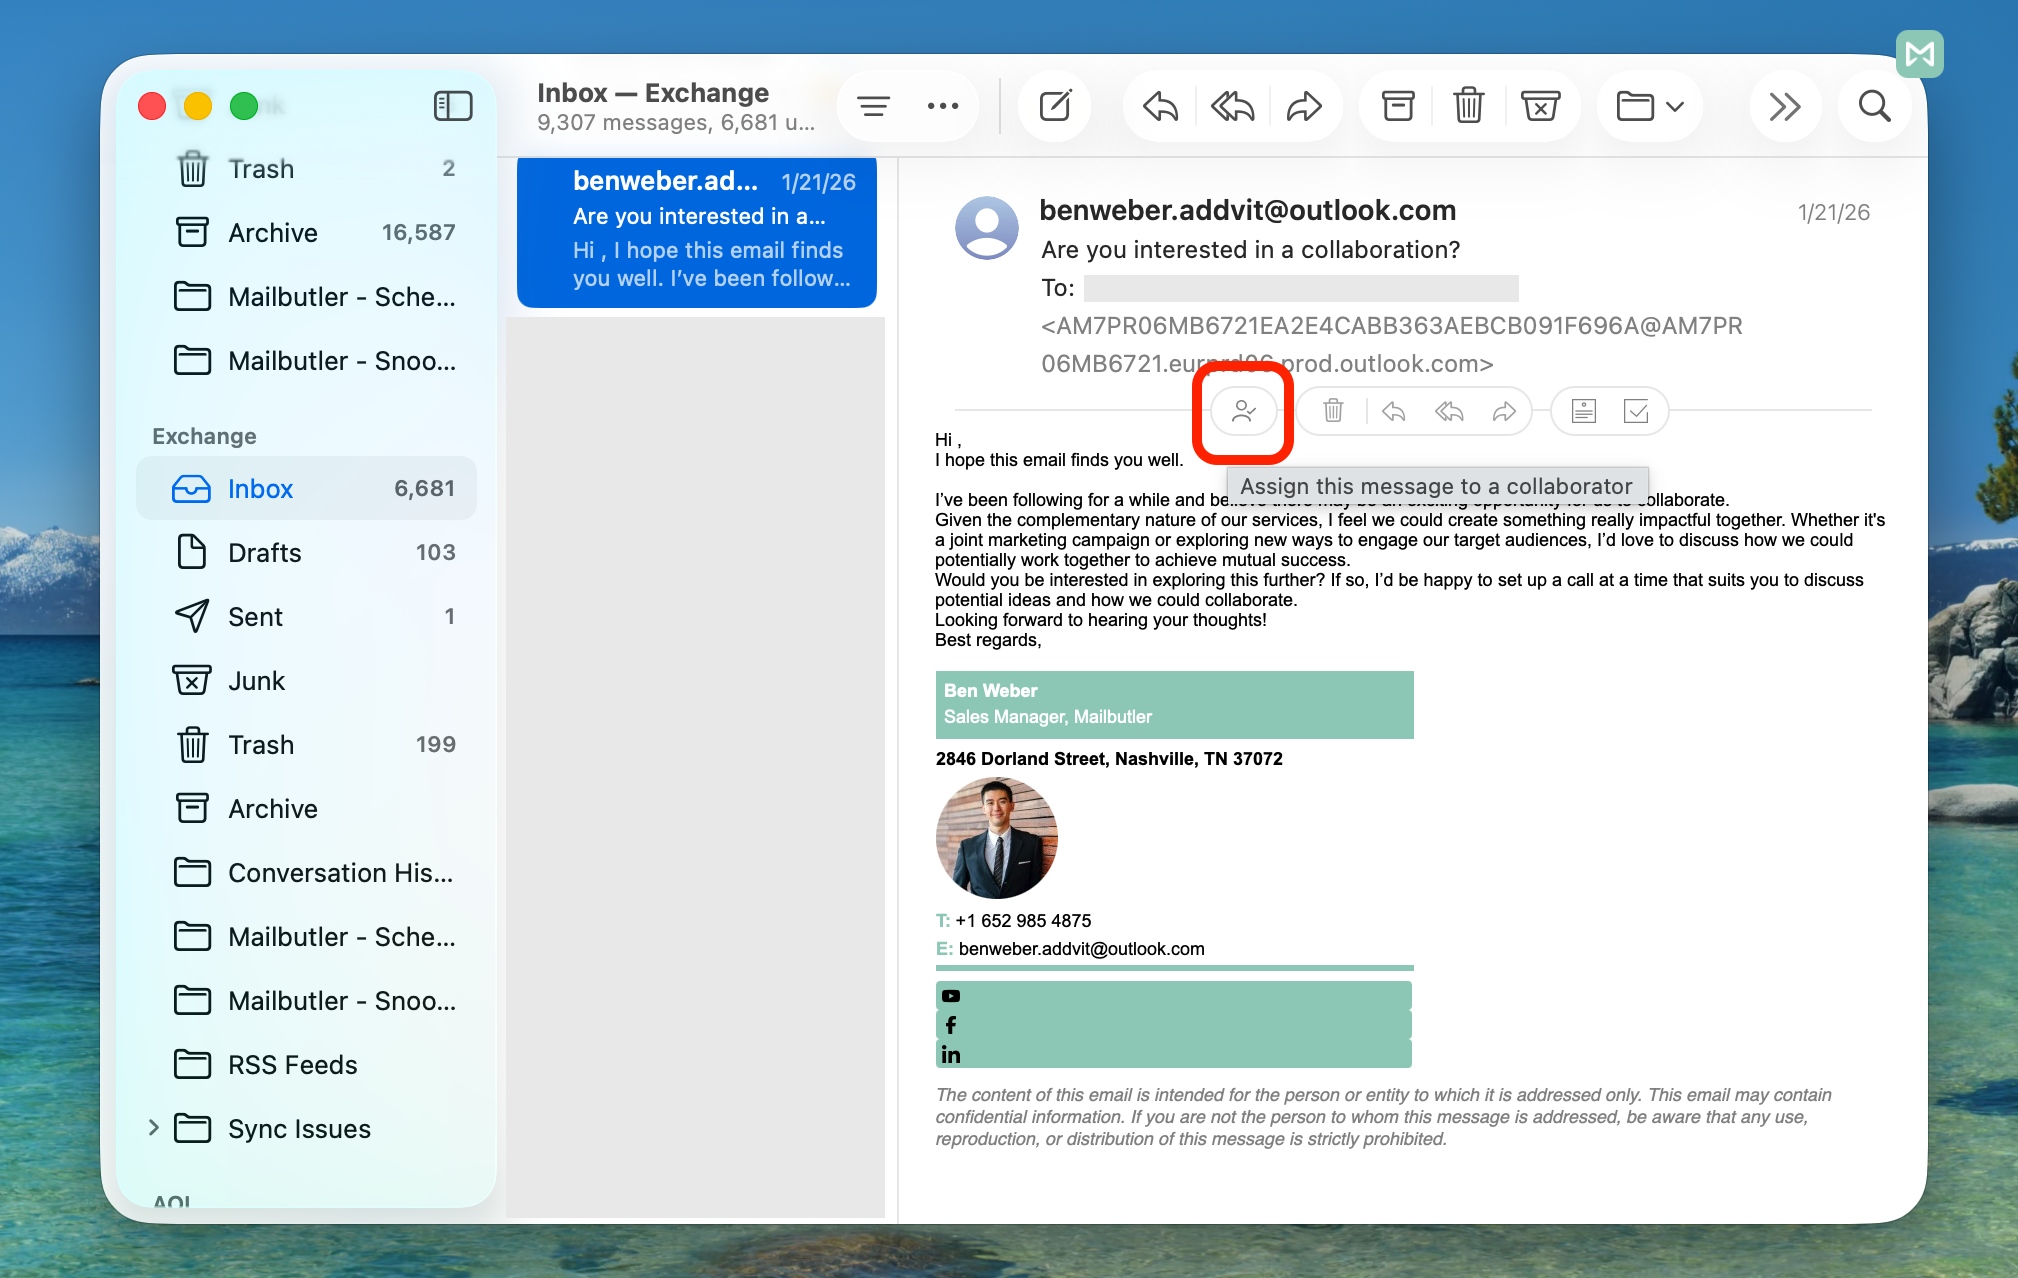Click the sender address benweber.addvit@outlook.com in header

(1247, 210)
